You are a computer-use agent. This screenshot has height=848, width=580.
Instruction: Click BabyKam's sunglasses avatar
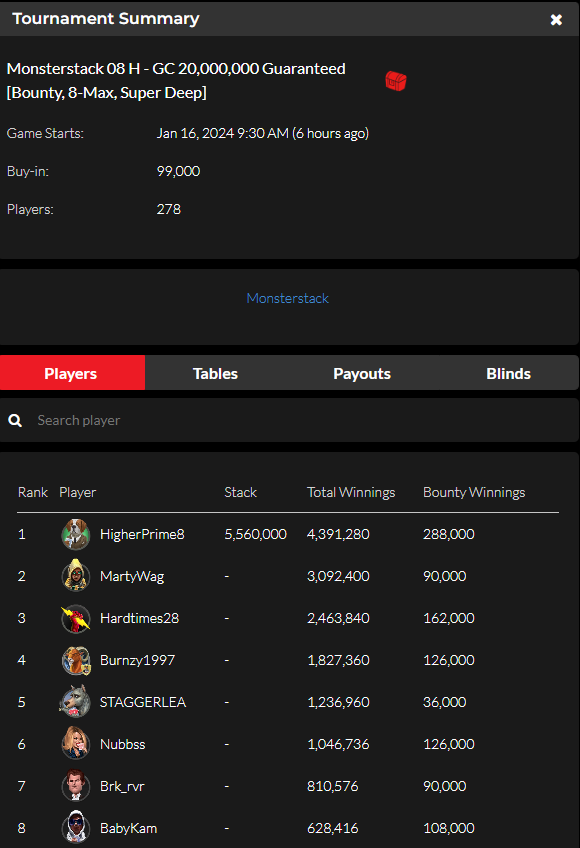click(x=75, y=828)
